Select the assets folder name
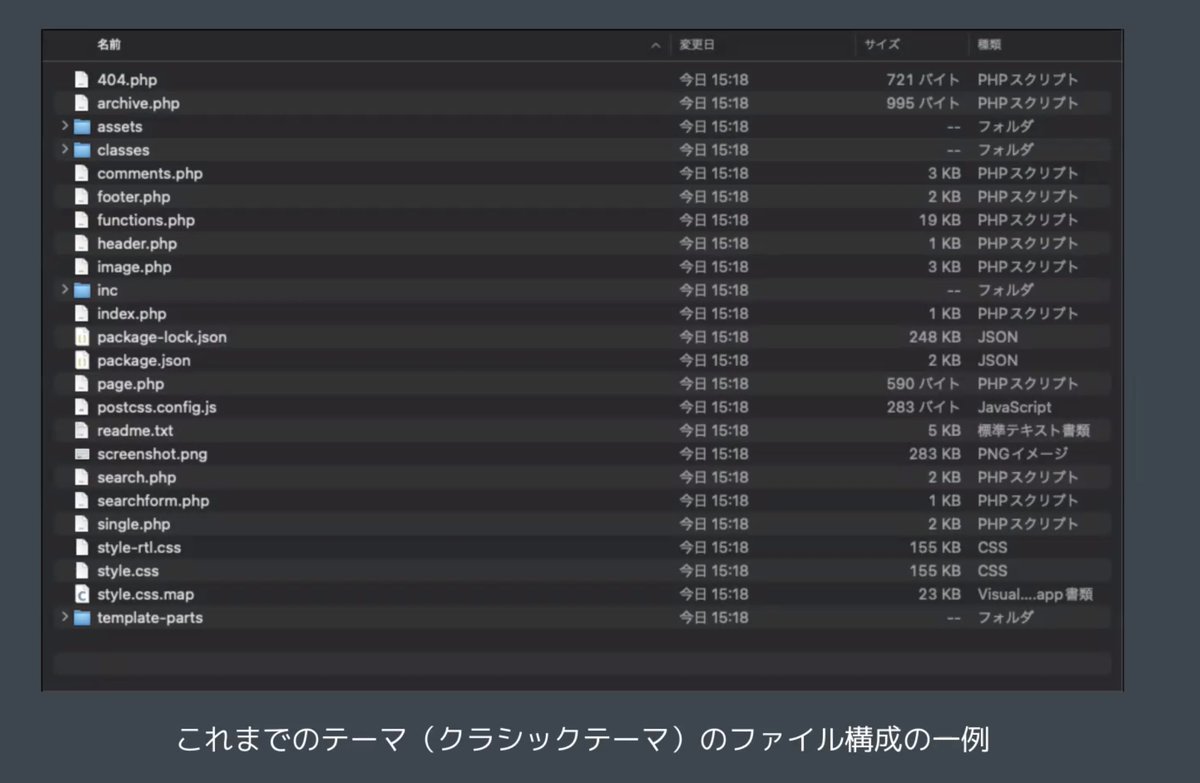The height and width of the screenshot is (783, 1200). pyautogui.click(x=120, y=127)
